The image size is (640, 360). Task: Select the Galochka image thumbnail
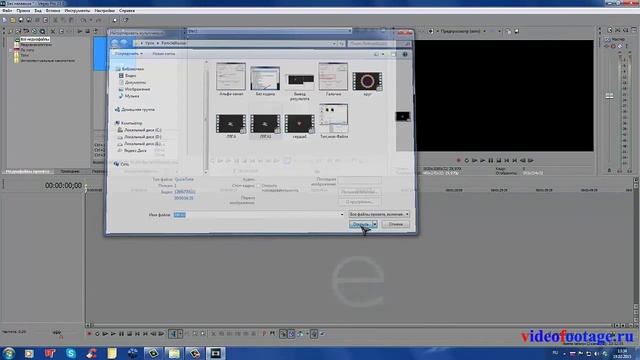[333, 76]
